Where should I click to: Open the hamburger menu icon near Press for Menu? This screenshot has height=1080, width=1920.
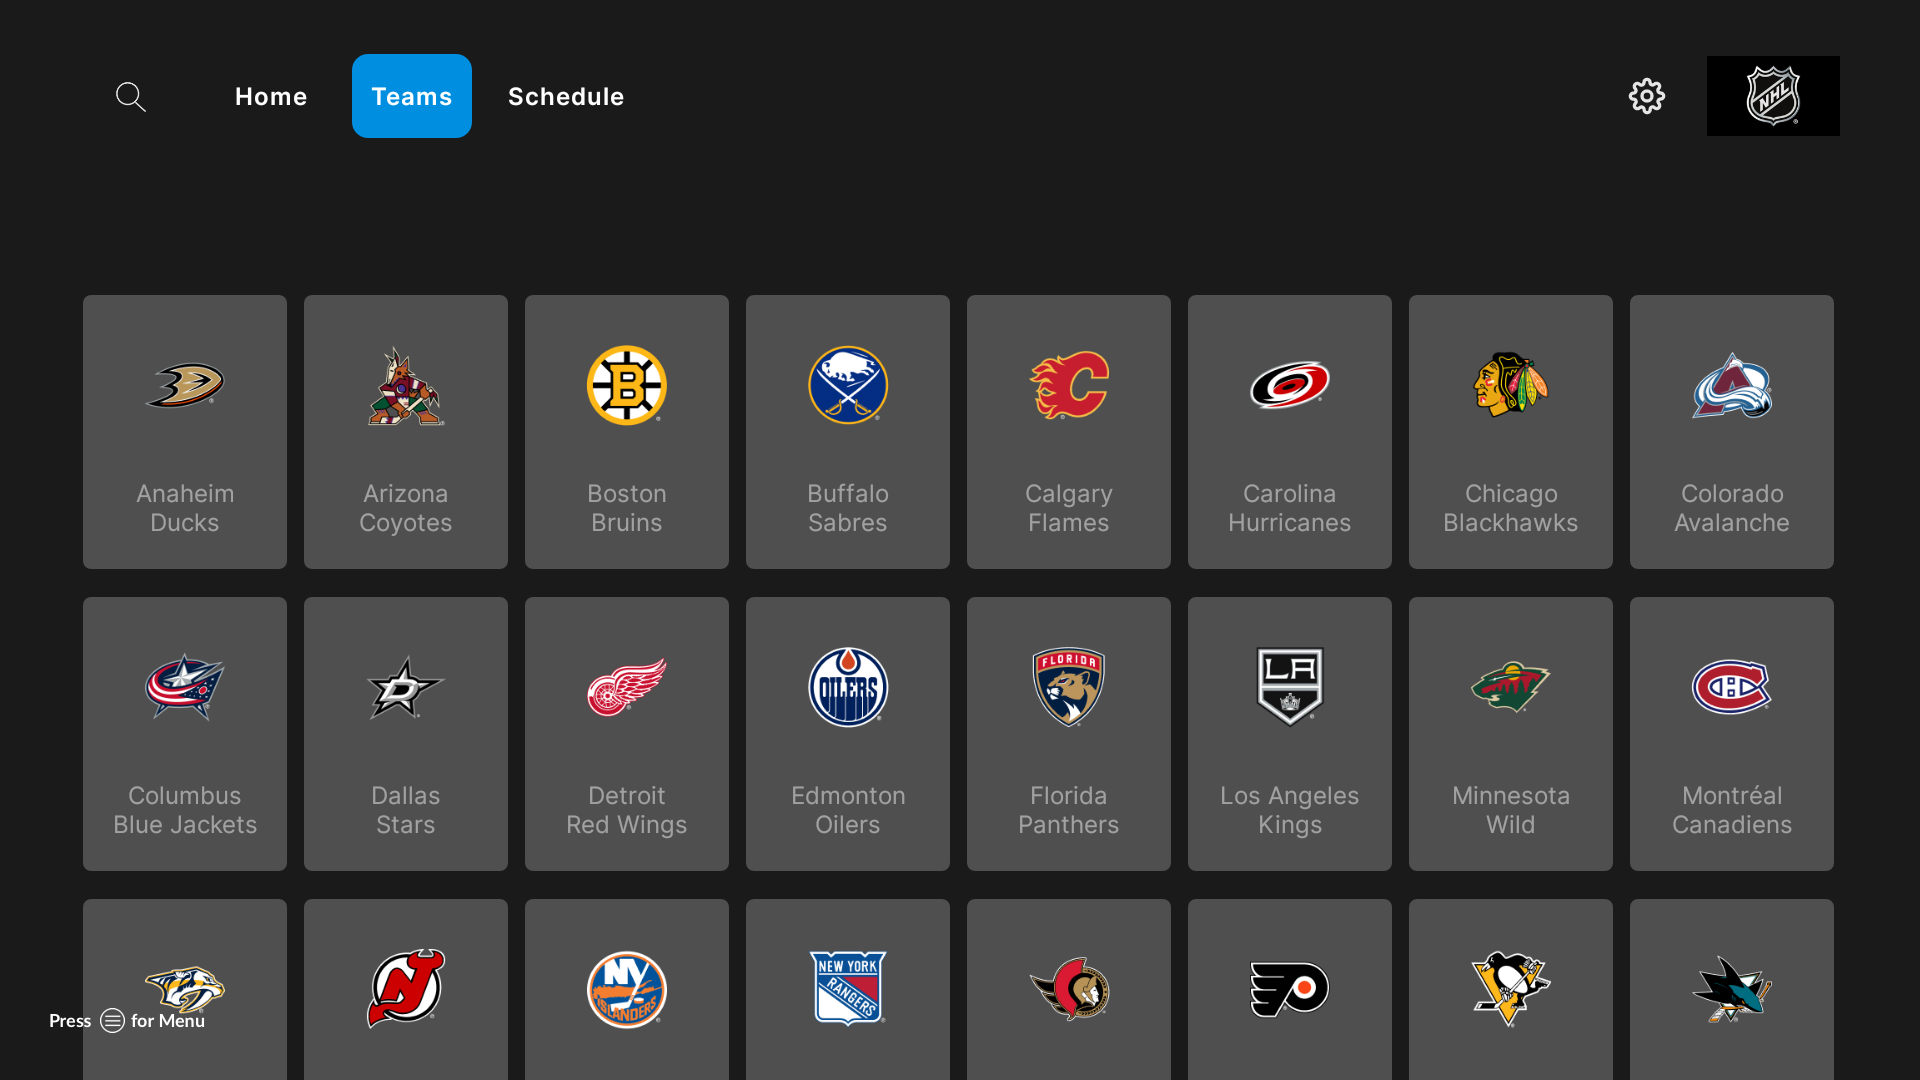point(110,1021)
